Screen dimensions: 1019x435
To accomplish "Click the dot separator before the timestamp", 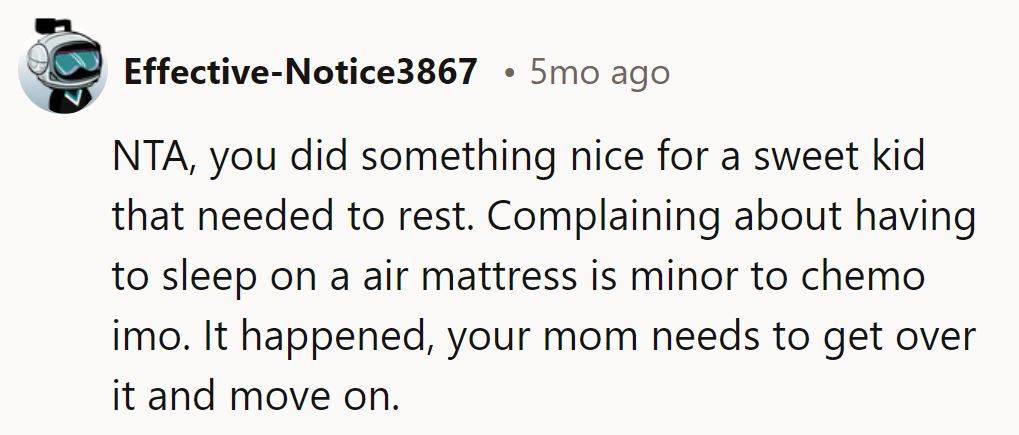I will (510, 74).
